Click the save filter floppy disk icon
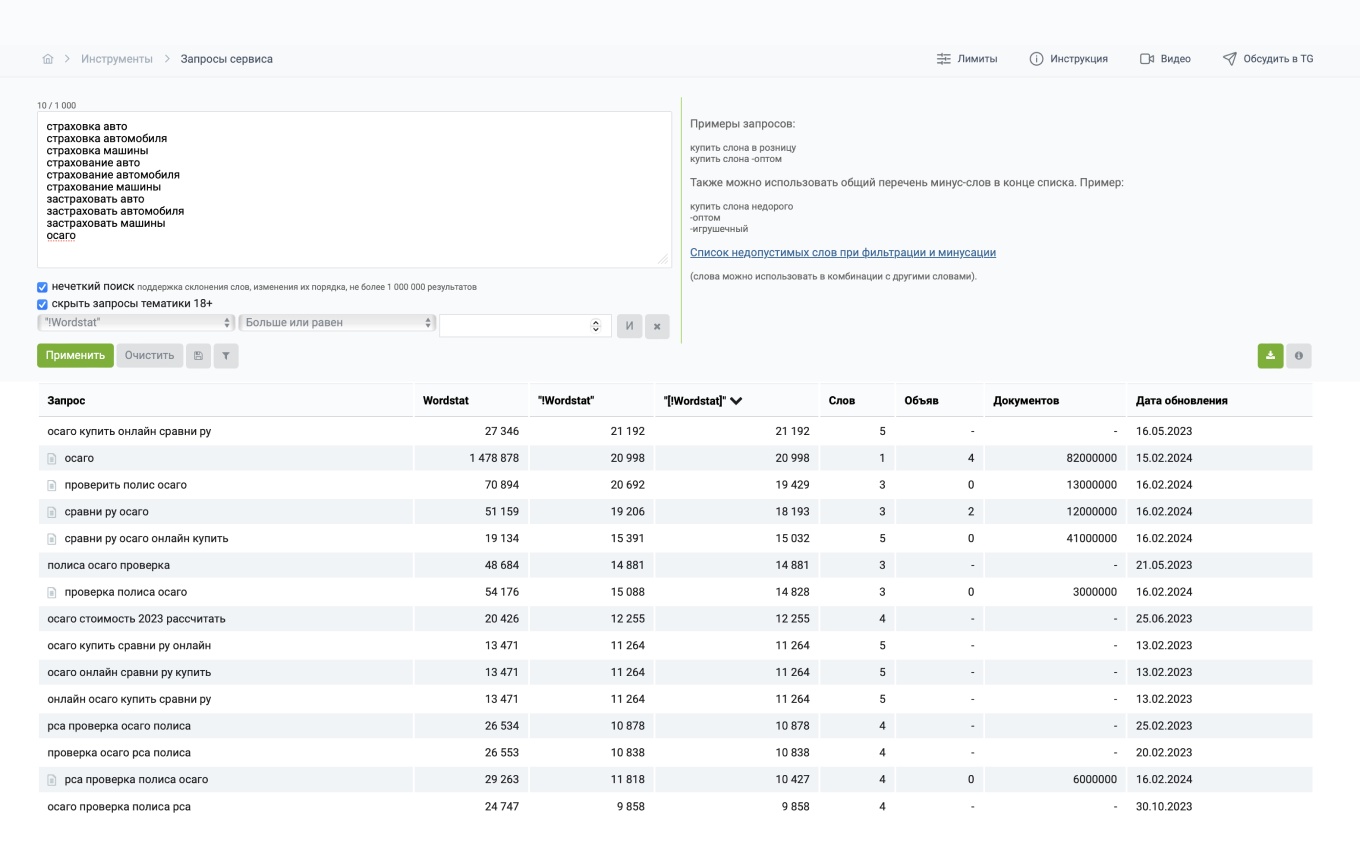 point(198,356)
